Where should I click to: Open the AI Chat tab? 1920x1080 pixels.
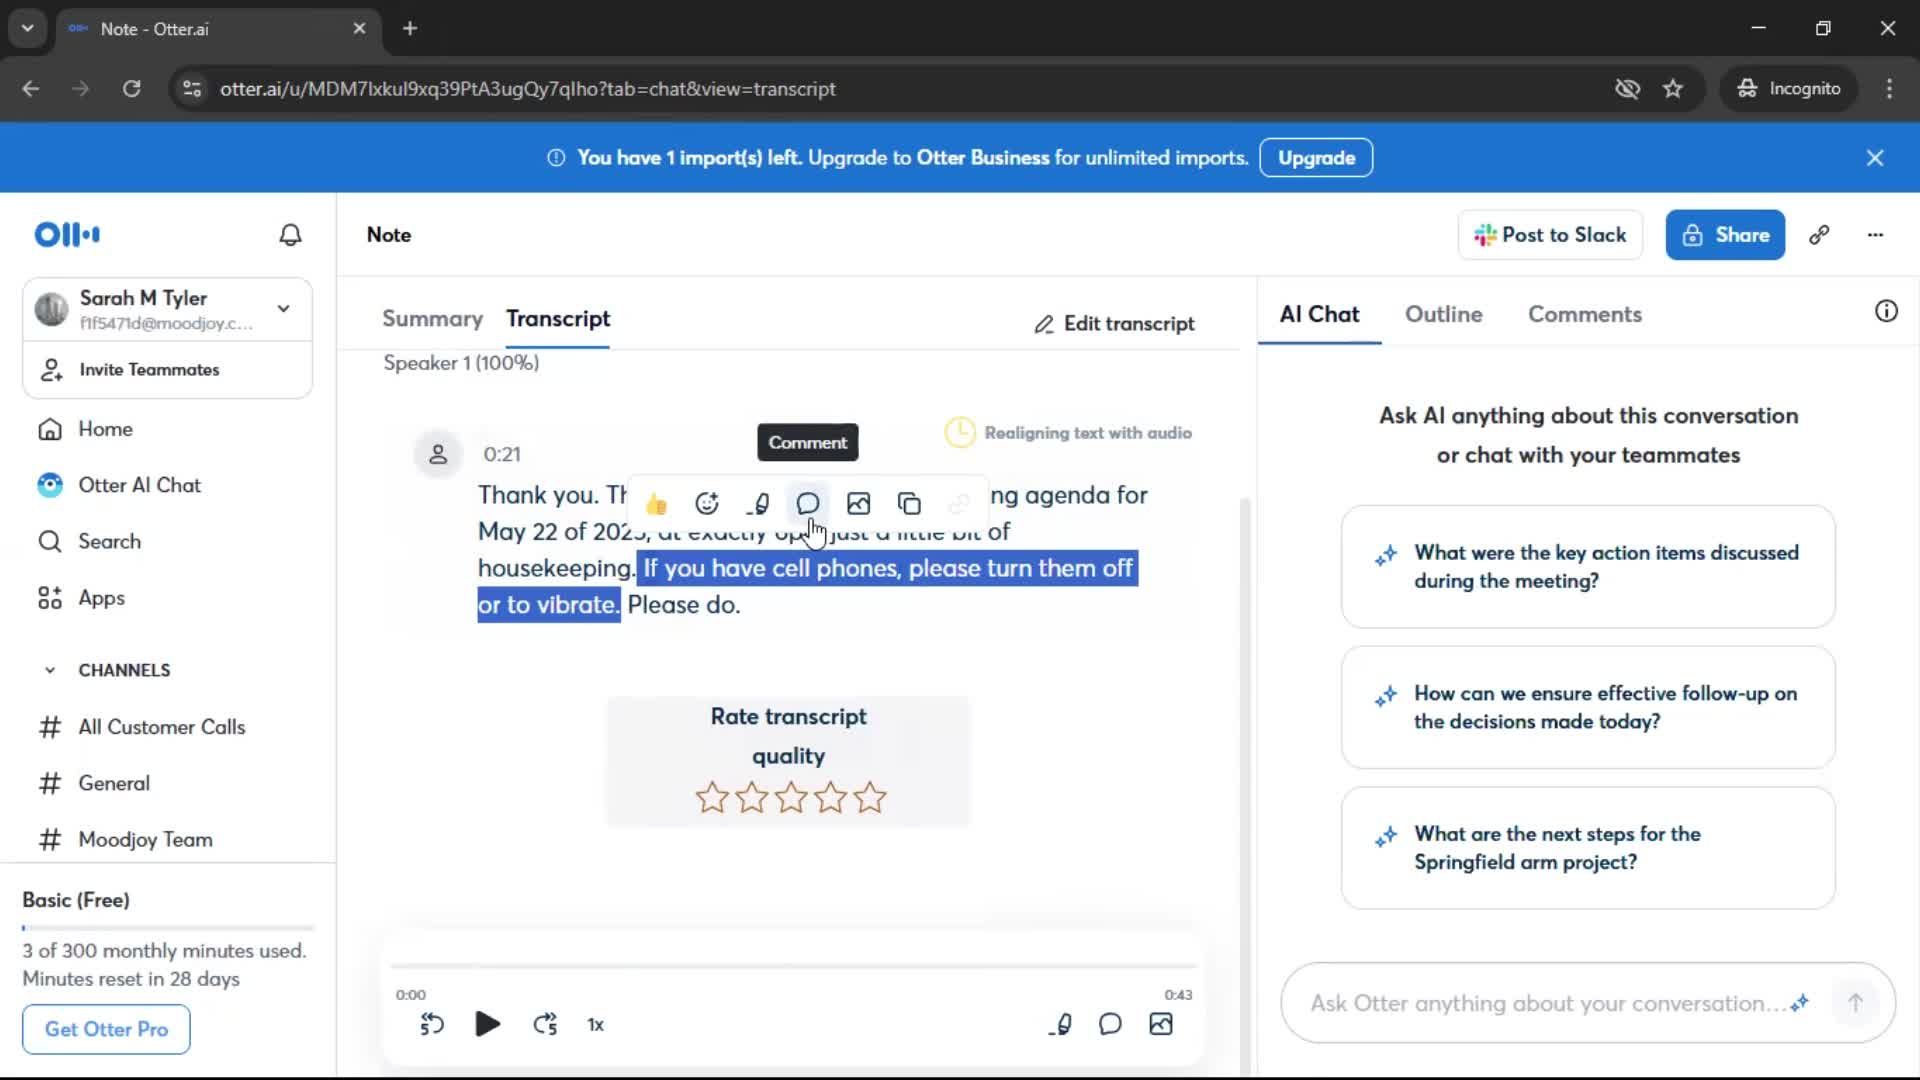[x=1319, y=314]
